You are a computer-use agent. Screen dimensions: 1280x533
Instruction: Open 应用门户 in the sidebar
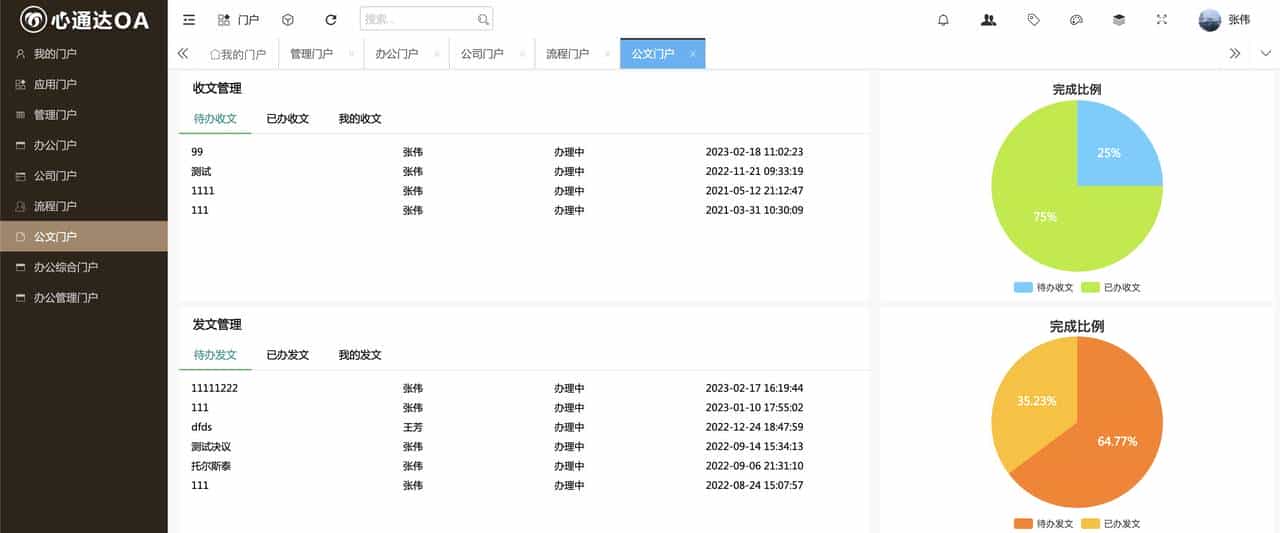(x=84, y=84)
